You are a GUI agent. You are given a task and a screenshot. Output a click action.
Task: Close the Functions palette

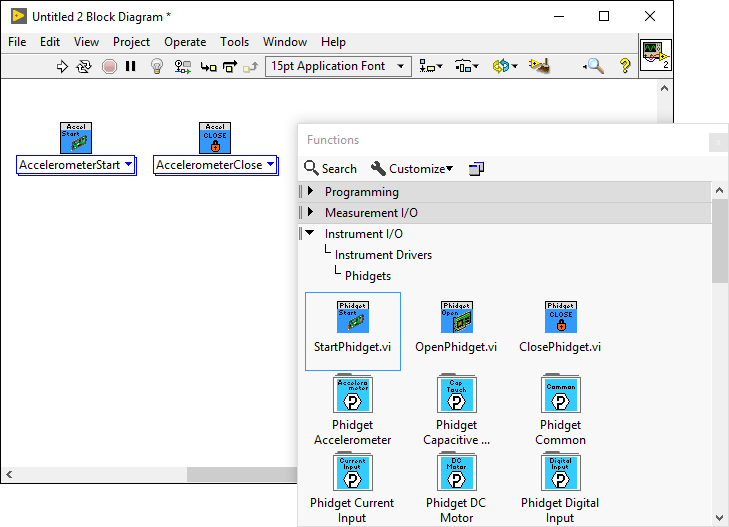(x=718, y=142)
